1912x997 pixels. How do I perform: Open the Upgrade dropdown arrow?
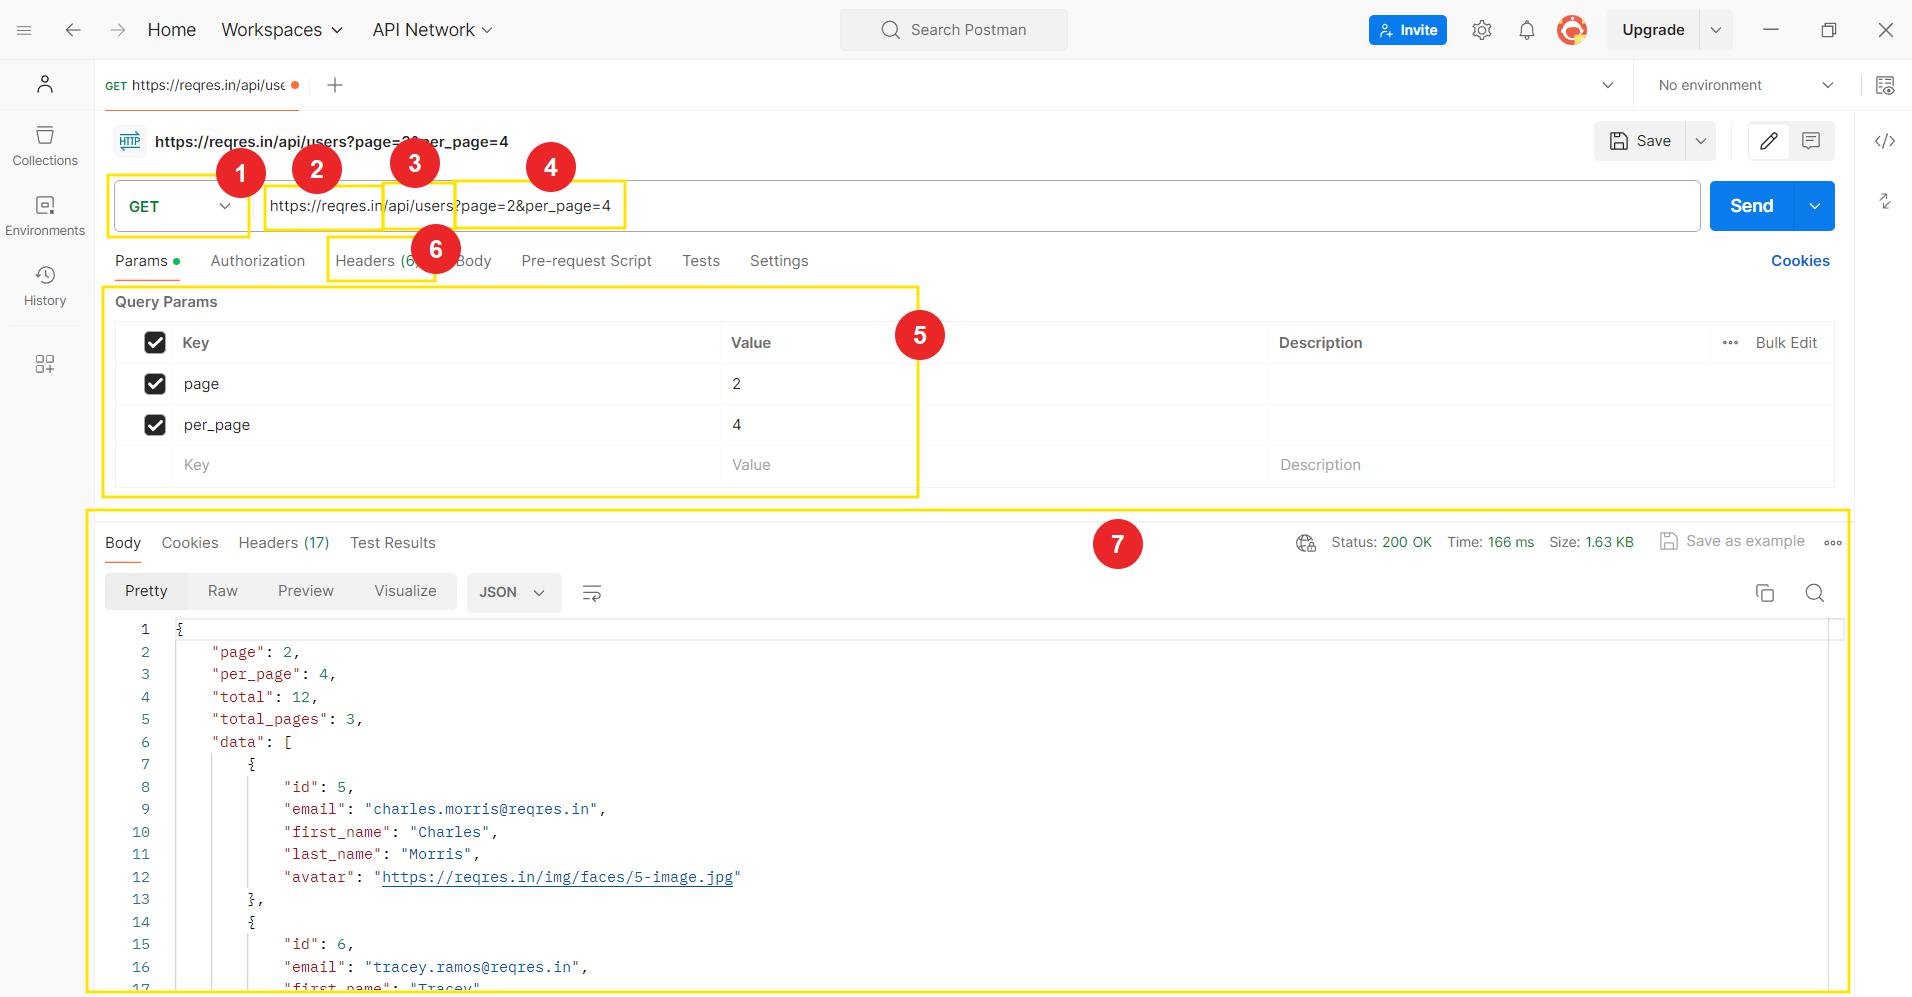tap(1716, 30)
